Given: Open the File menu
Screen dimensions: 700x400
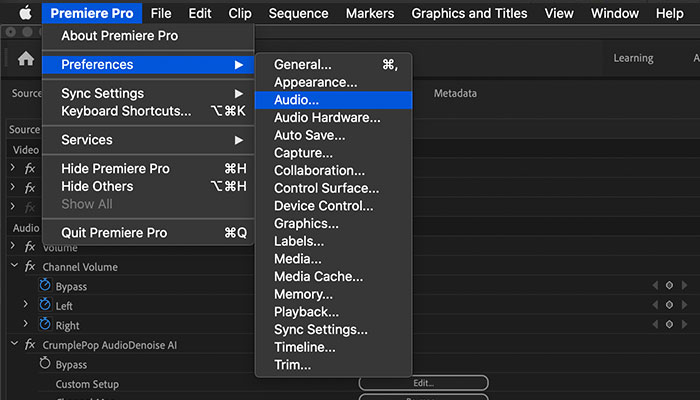Looking at the screenshot, I should (161, 13).
